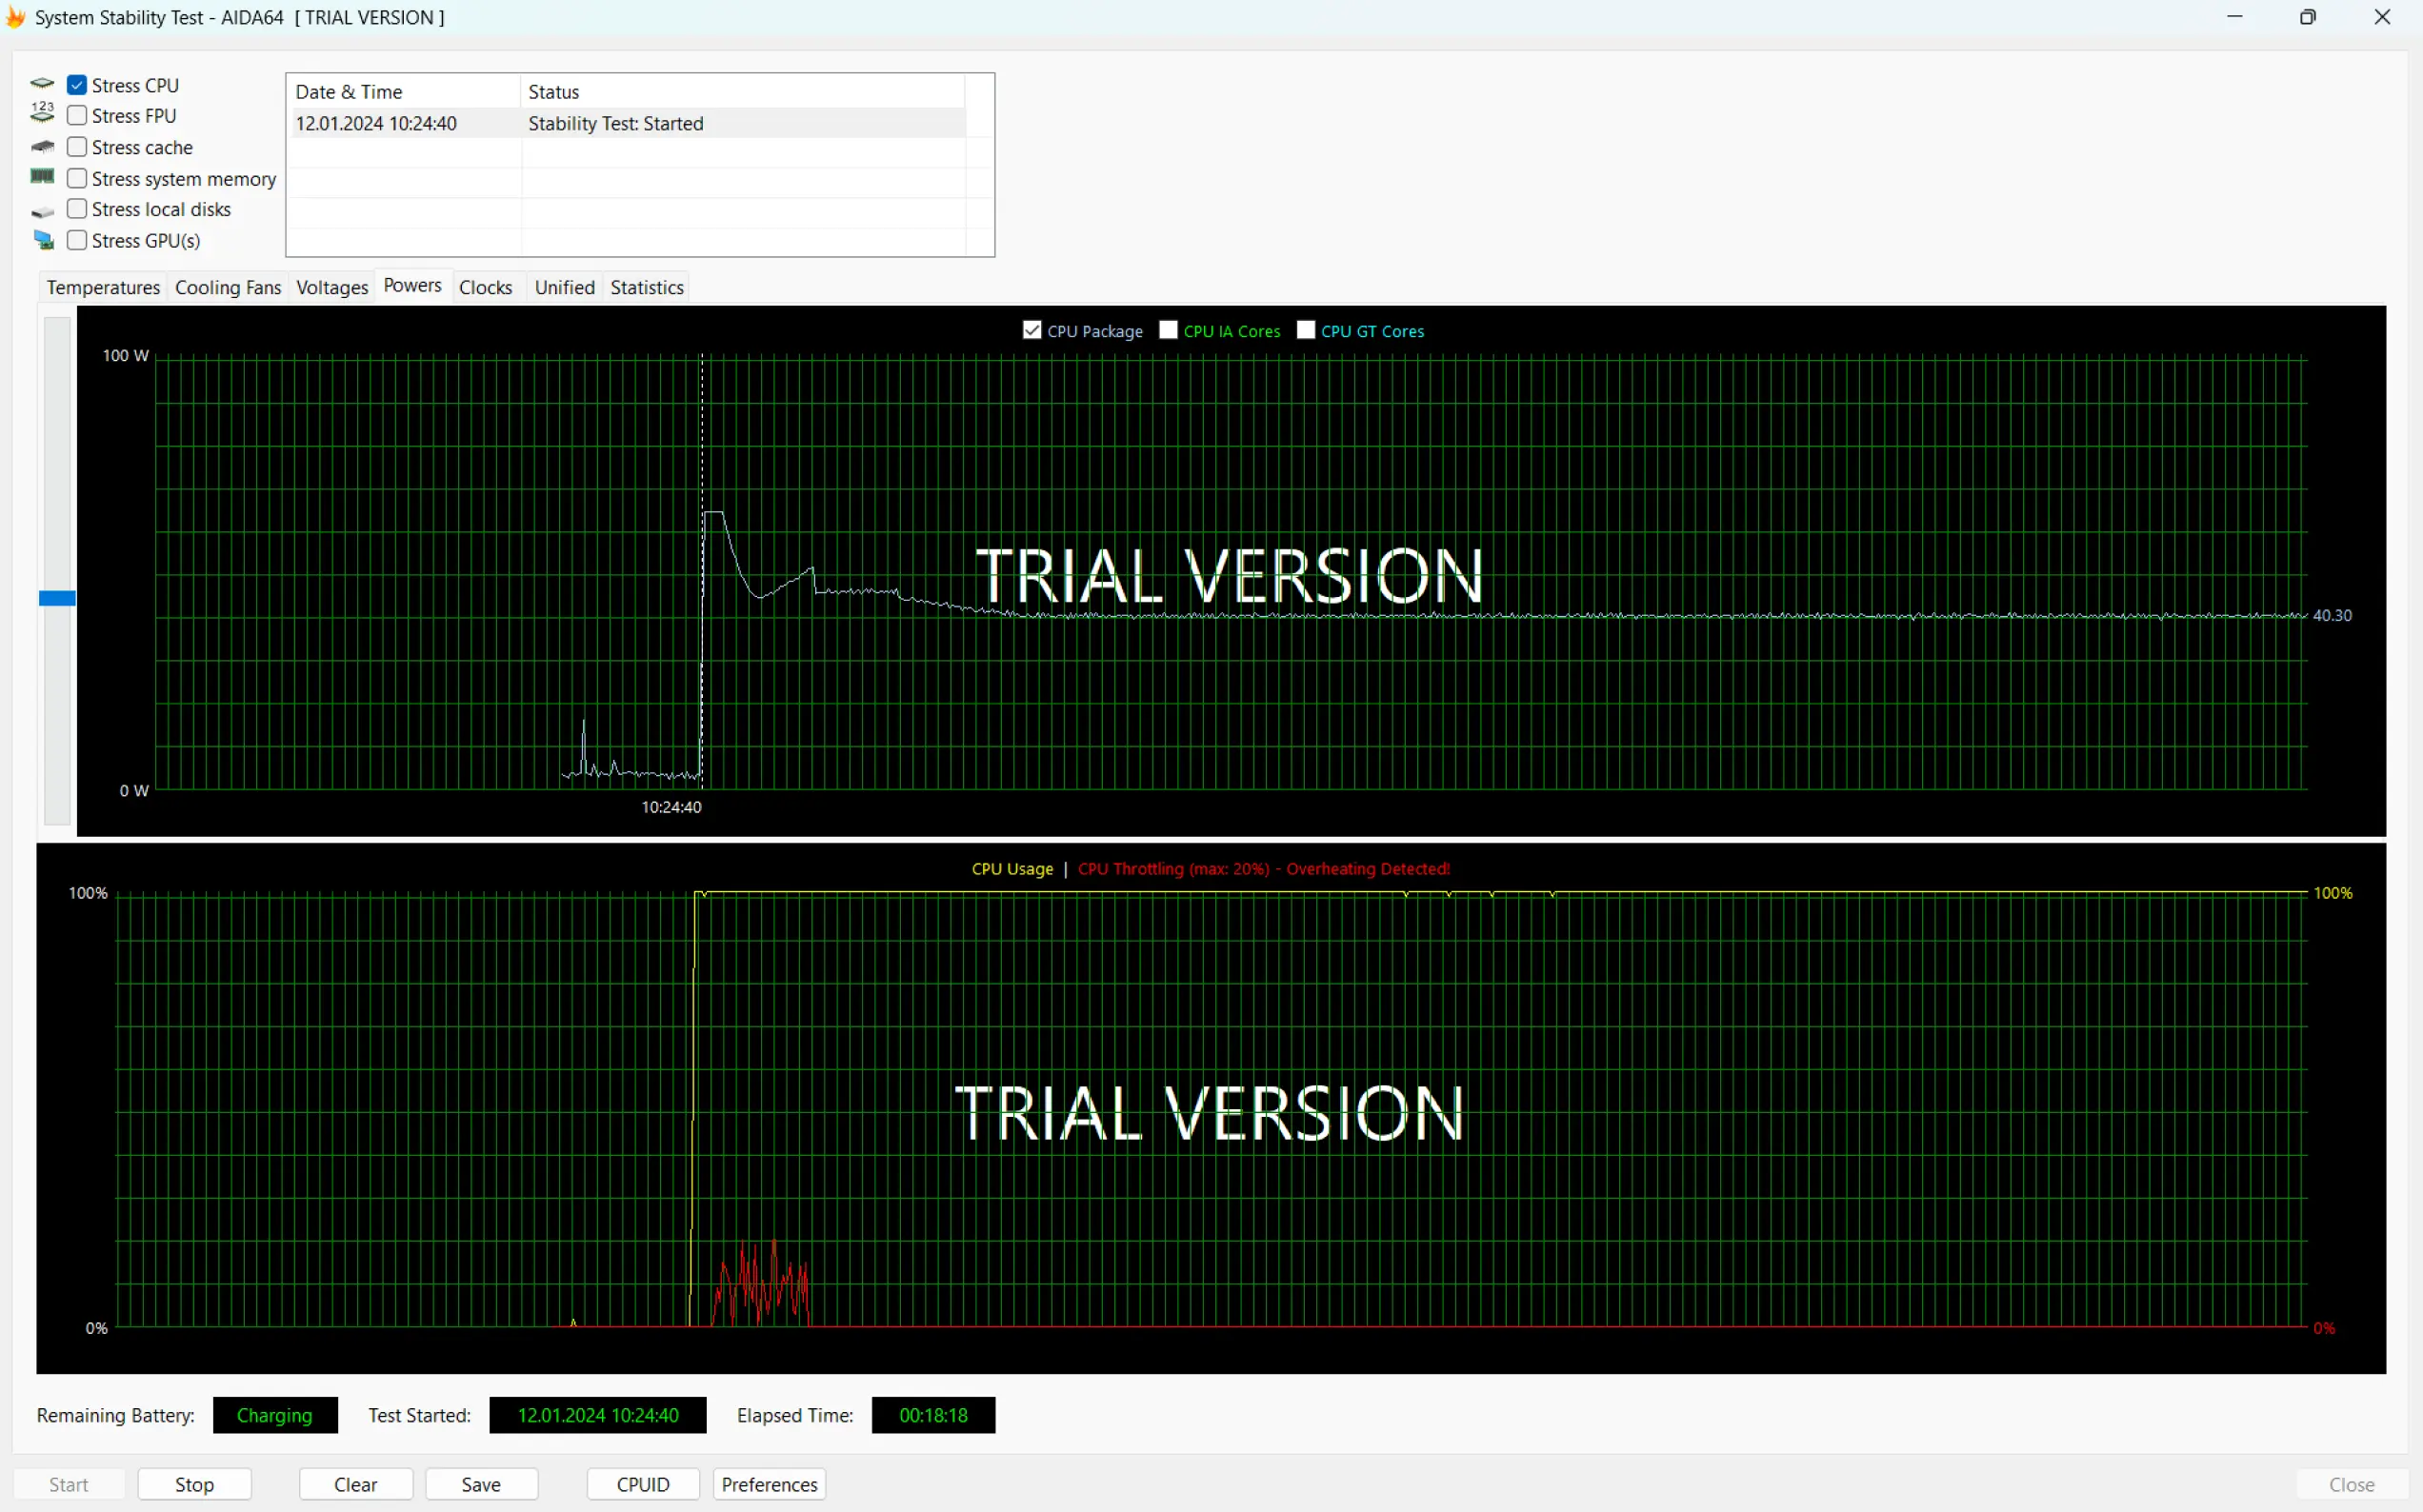The image size is (2423, 1512).
Task: Click the monitor icon beside Stress GPU(s)
Action: pyautogui.click(x=43, y=240)
